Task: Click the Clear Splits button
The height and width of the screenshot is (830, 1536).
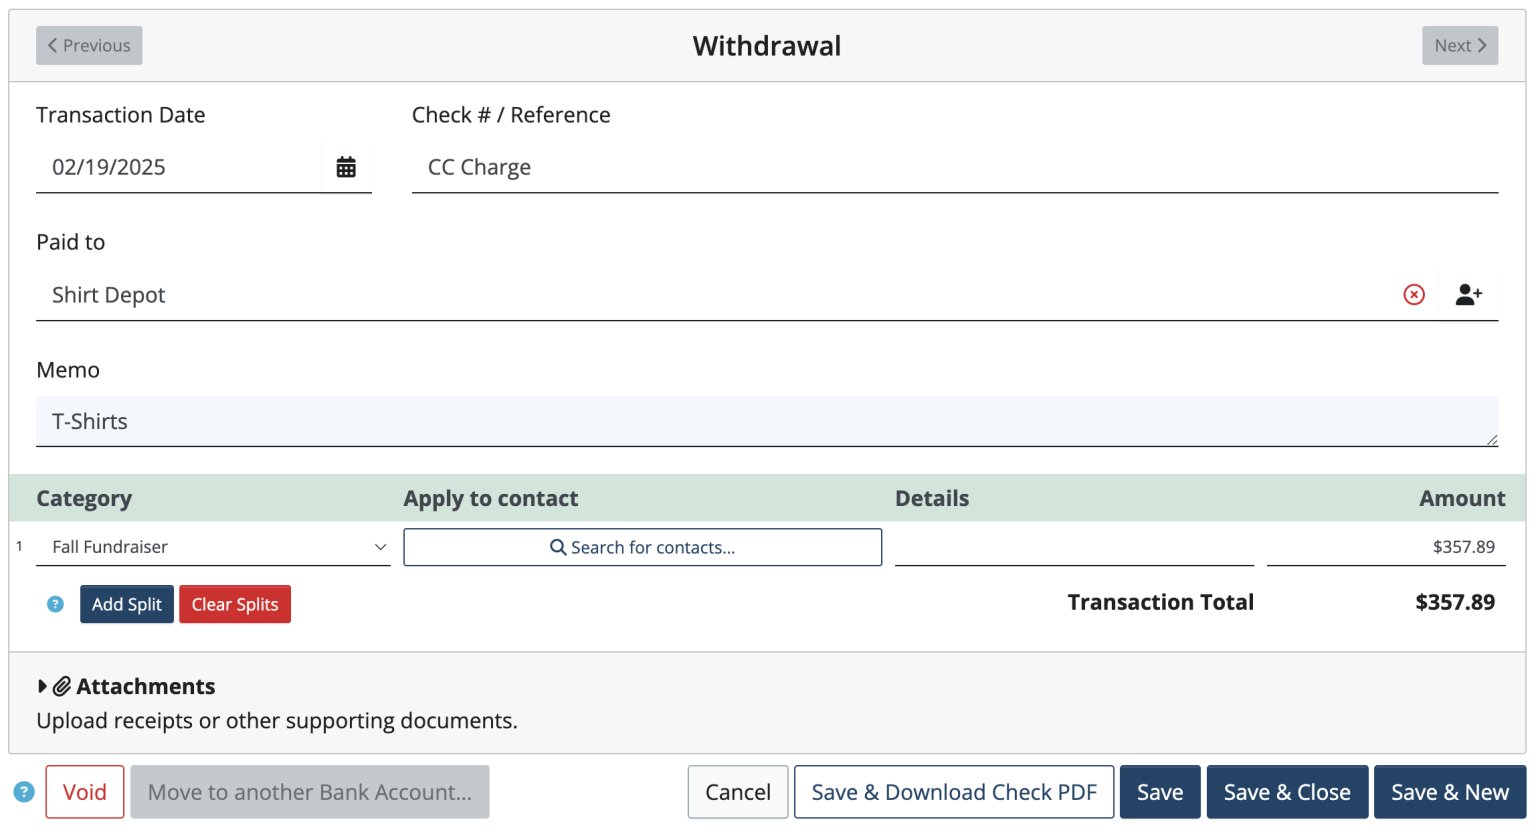Action: coord(235,604)
